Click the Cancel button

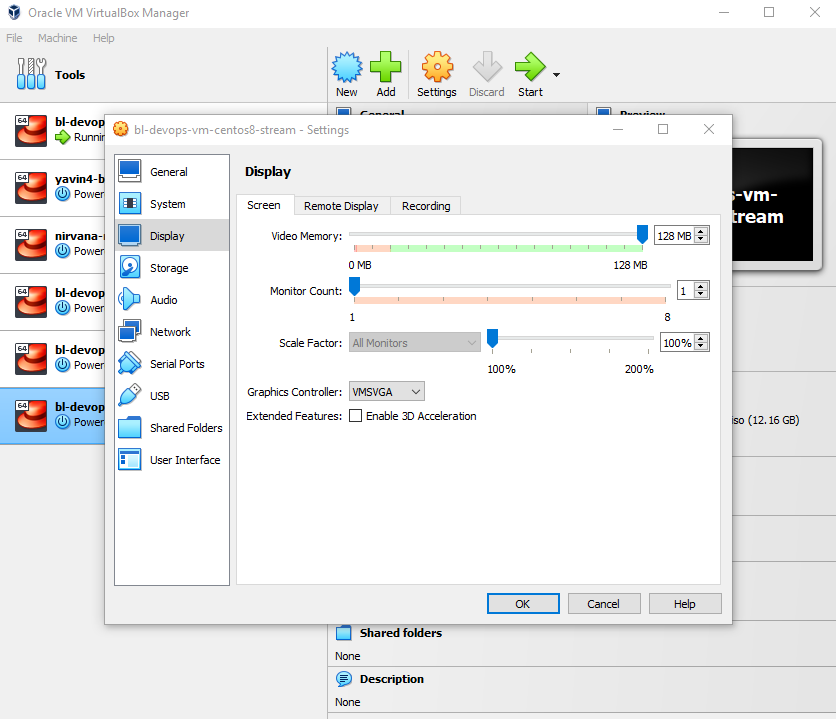tap(604, 604)
